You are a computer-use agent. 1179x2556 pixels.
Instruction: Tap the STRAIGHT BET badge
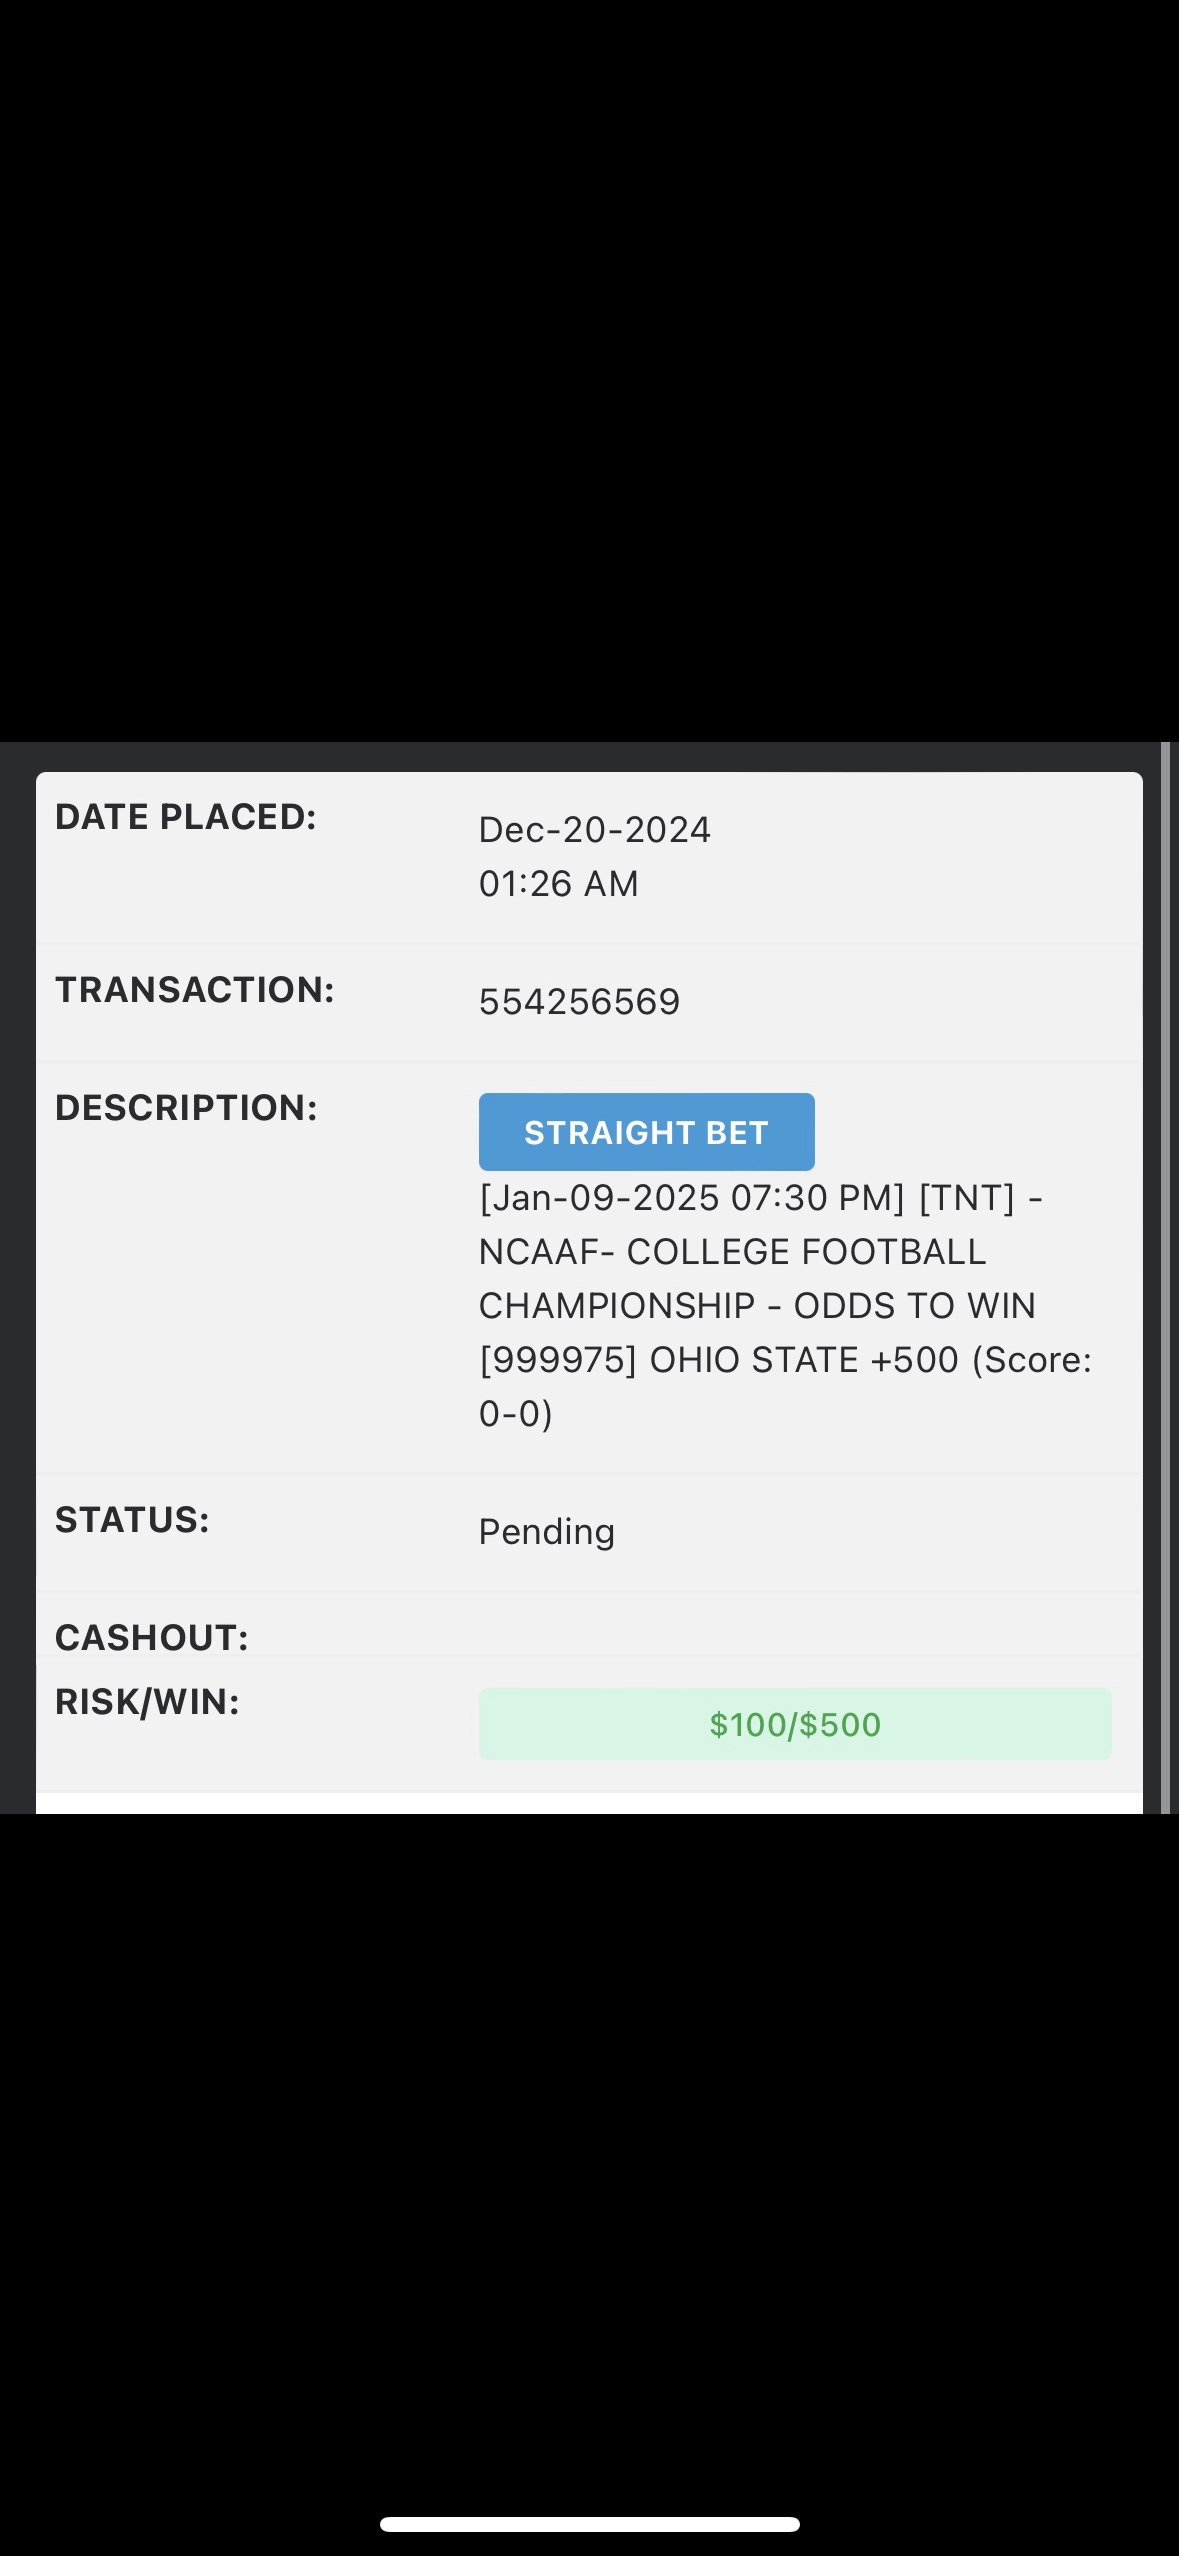[646, 1132]
